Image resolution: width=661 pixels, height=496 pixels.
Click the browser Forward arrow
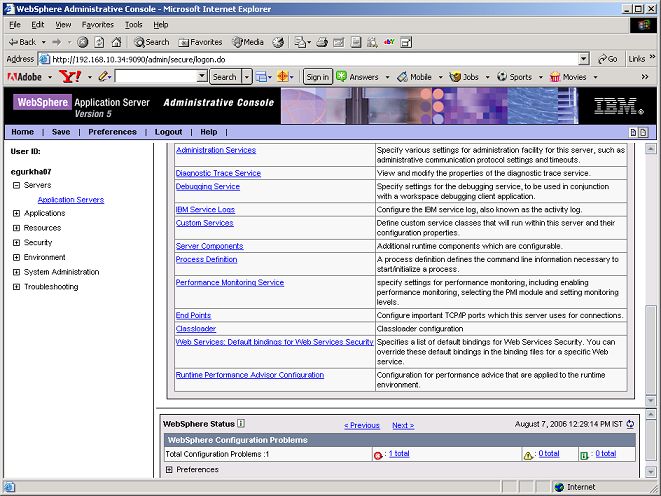(x=56, y=42)
